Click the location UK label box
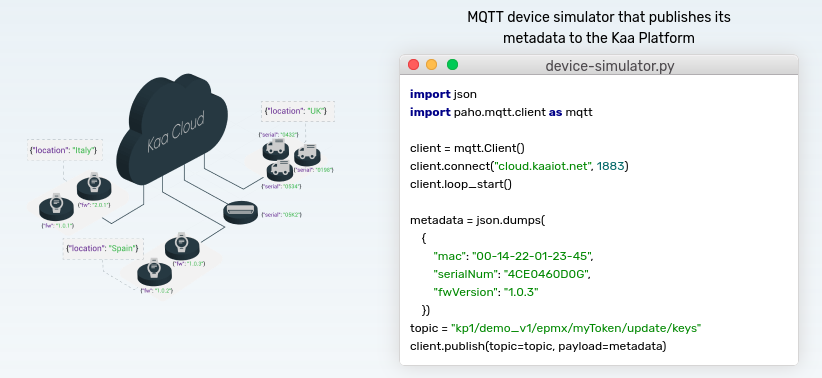The image size is (822, 378). coord(298,111)
